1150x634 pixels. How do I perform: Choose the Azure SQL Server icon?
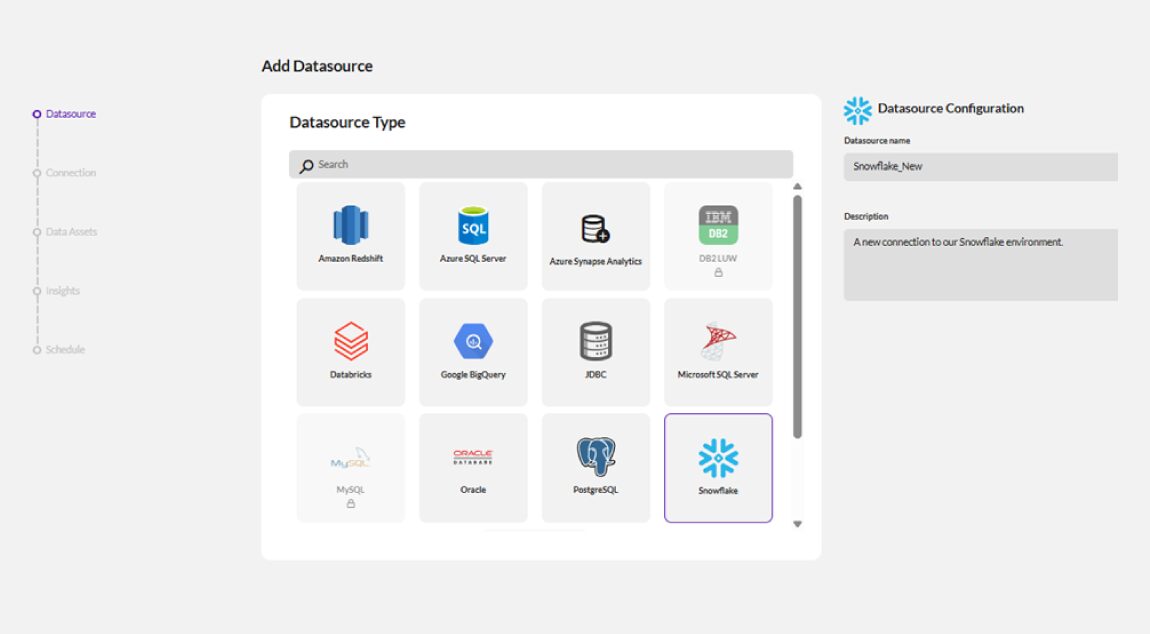(x=473, y=225)
